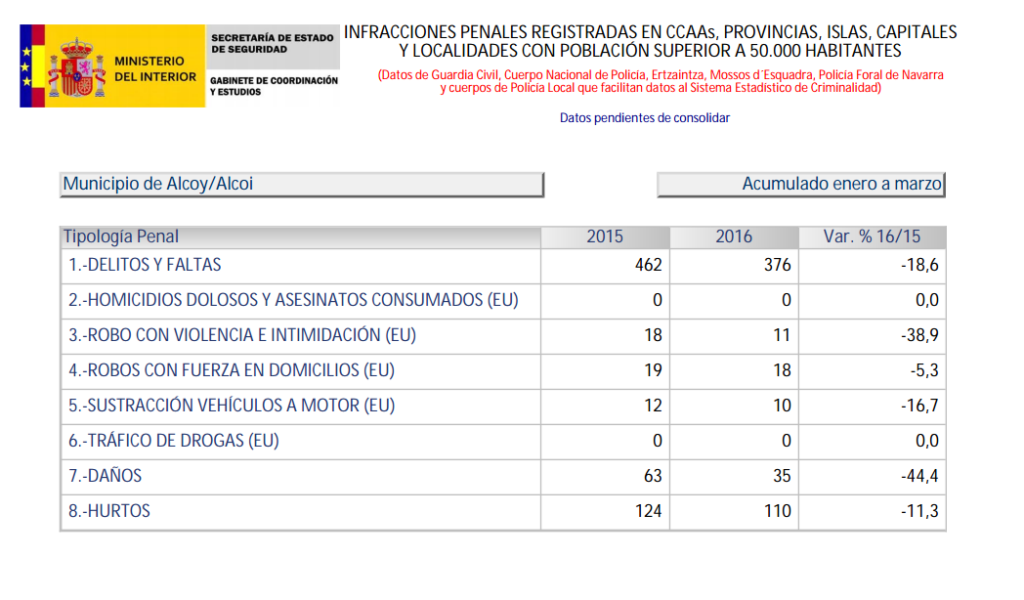Select the homicidios dolosos y asesinatos row label
The height and width of the screenshot is (600, 1024).
(x=293, y=300)
